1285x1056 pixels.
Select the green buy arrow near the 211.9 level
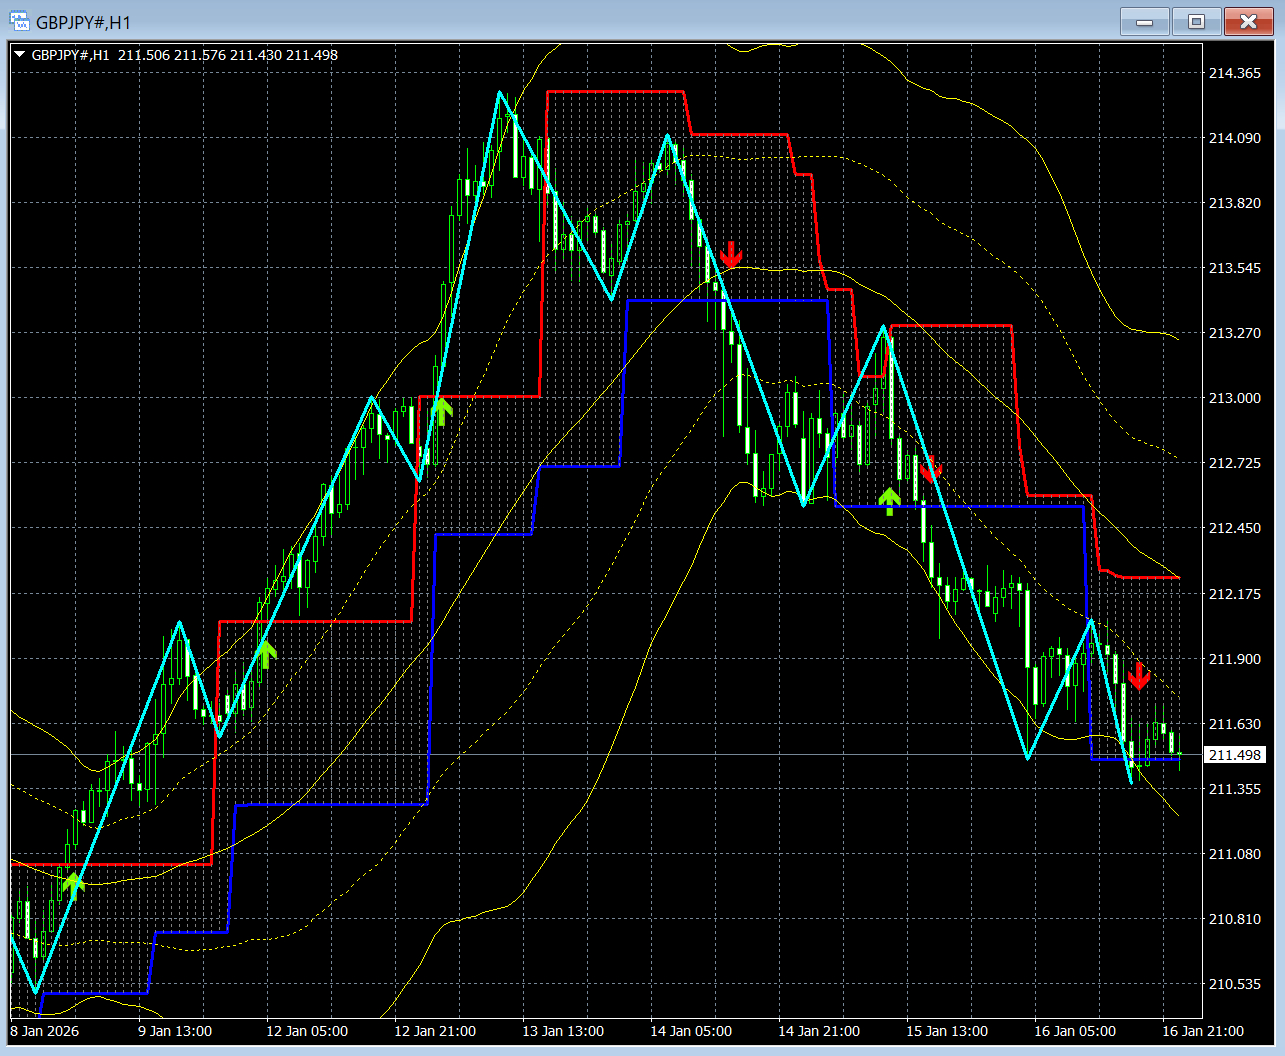coord(265,654)
